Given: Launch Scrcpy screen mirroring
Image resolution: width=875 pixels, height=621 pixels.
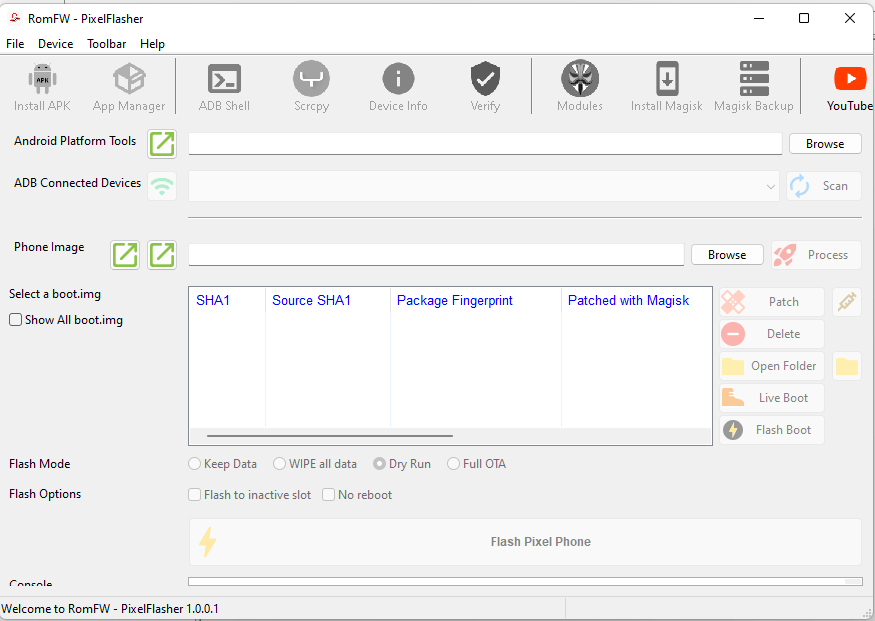Looking at the screenshot, I should tap(311, 86).
